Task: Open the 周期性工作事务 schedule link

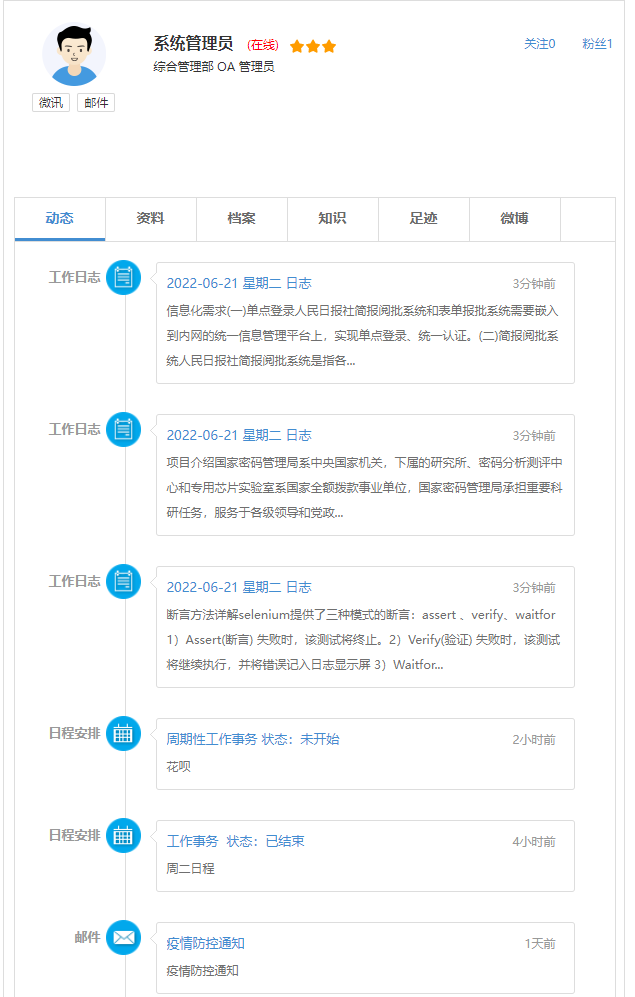Action: [211, 739]
